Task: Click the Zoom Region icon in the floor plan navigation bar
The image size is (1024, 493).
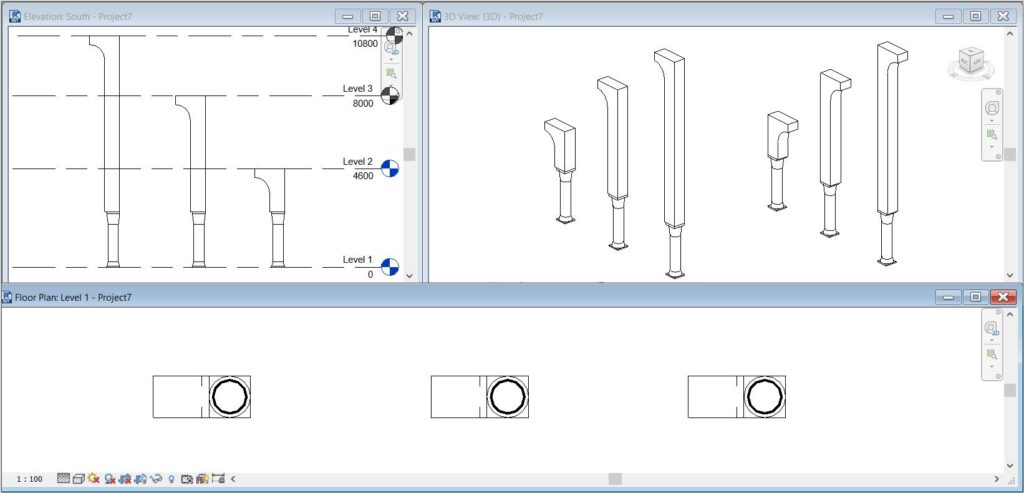Action: click(x=992, y=355)
